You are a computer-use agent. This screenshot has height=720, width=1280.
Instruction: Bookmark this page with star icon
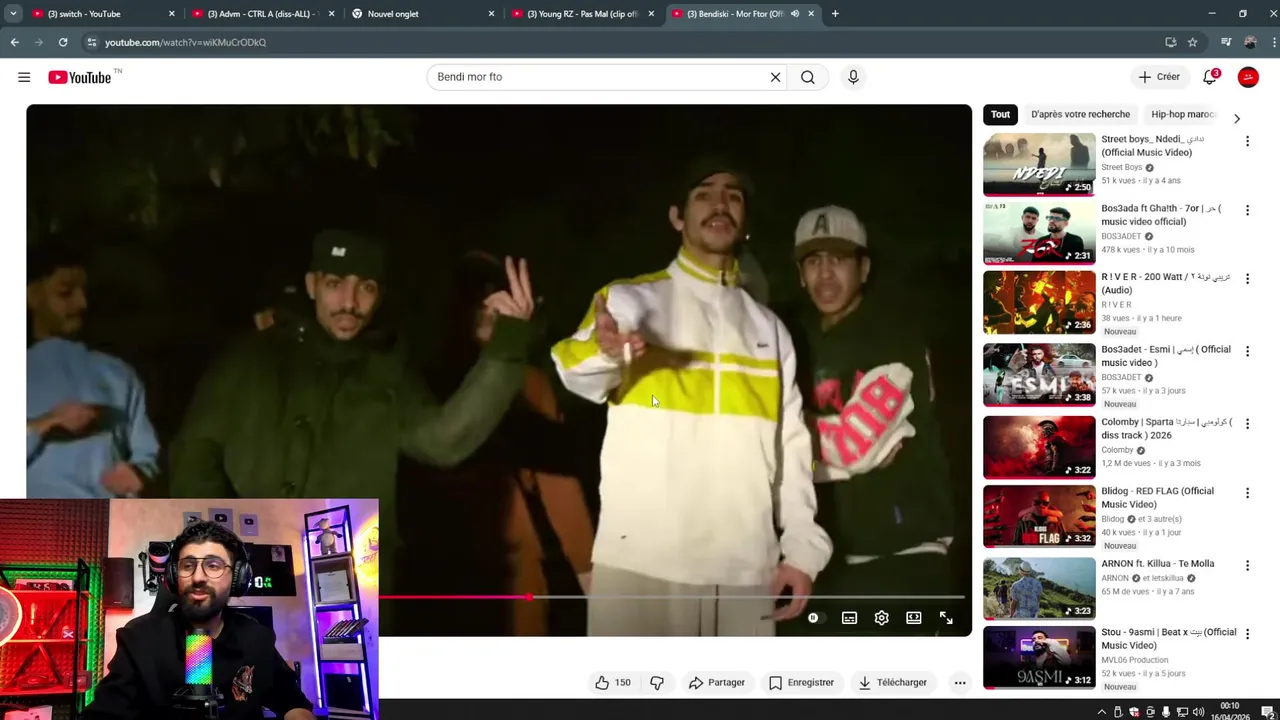click(x=1192, y=42)
